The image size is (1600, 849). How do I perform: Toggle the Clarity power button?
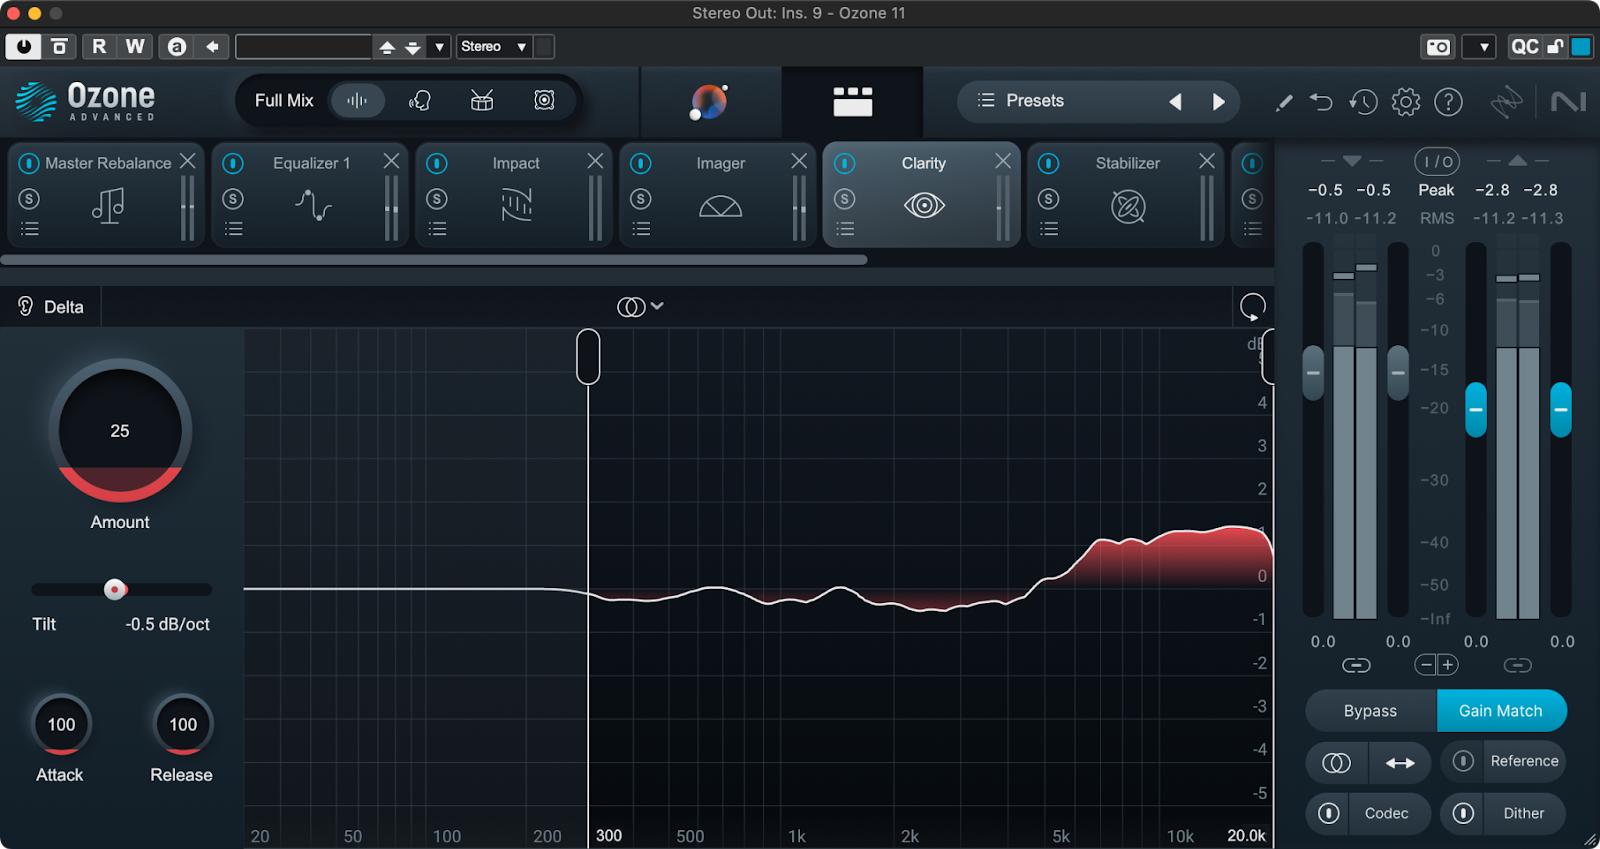pyautogui.click(x=845, y=163)
